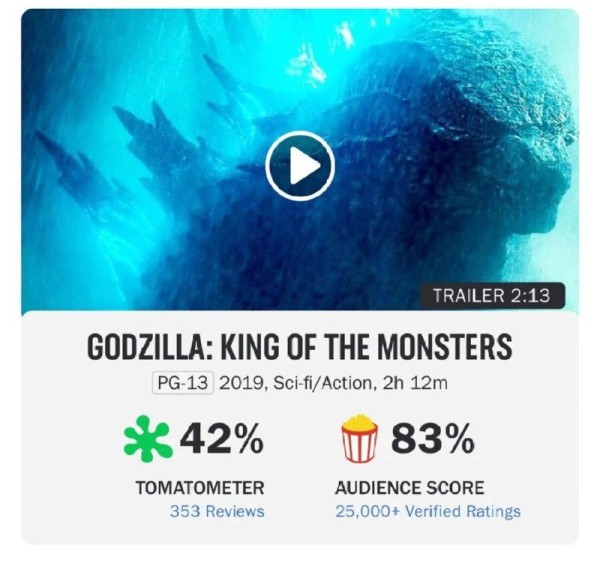
Task: Click the percent sign beside 42
Action: tap(247, 439)
